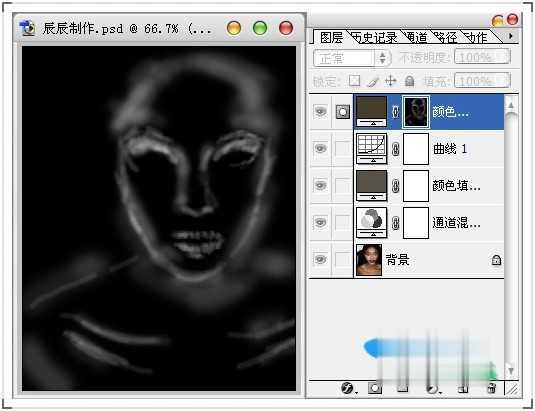Select the 颜色填 layer name
The width and height of the screenshot is (535, 411).
[x=457, y=186]
